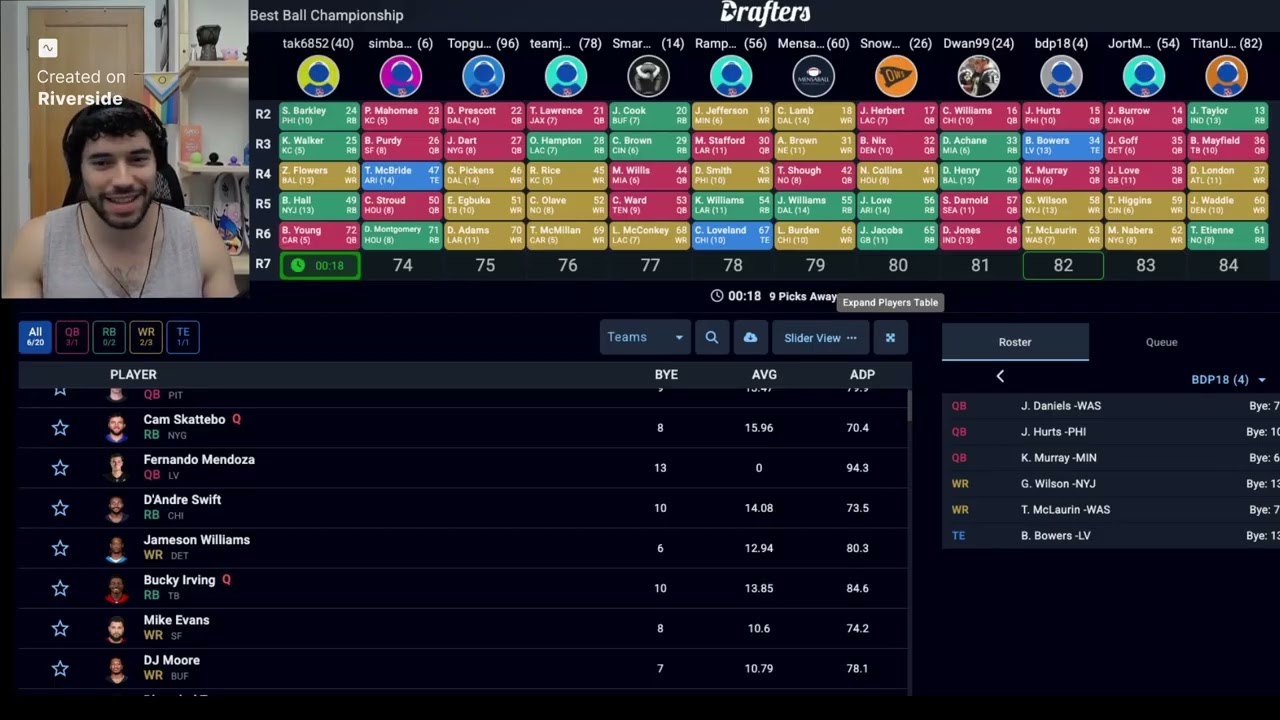Open Mike Evans' player headshot
1280x720 pixels.
click(x=117, y=628)
